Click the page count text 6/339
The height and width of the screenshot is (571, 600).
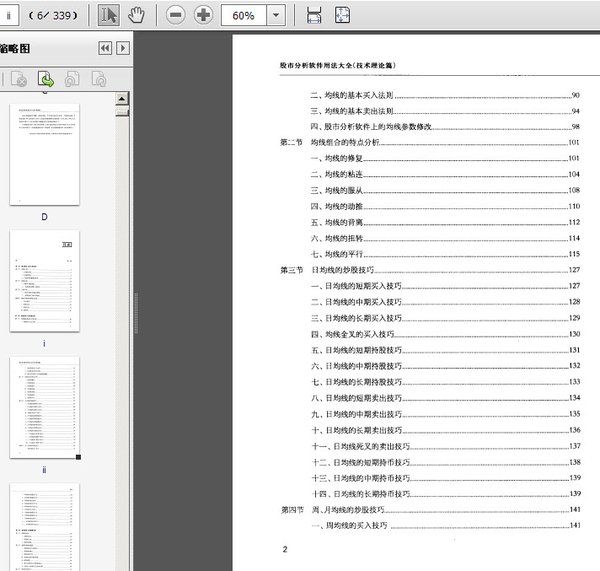tap(53, 16)
